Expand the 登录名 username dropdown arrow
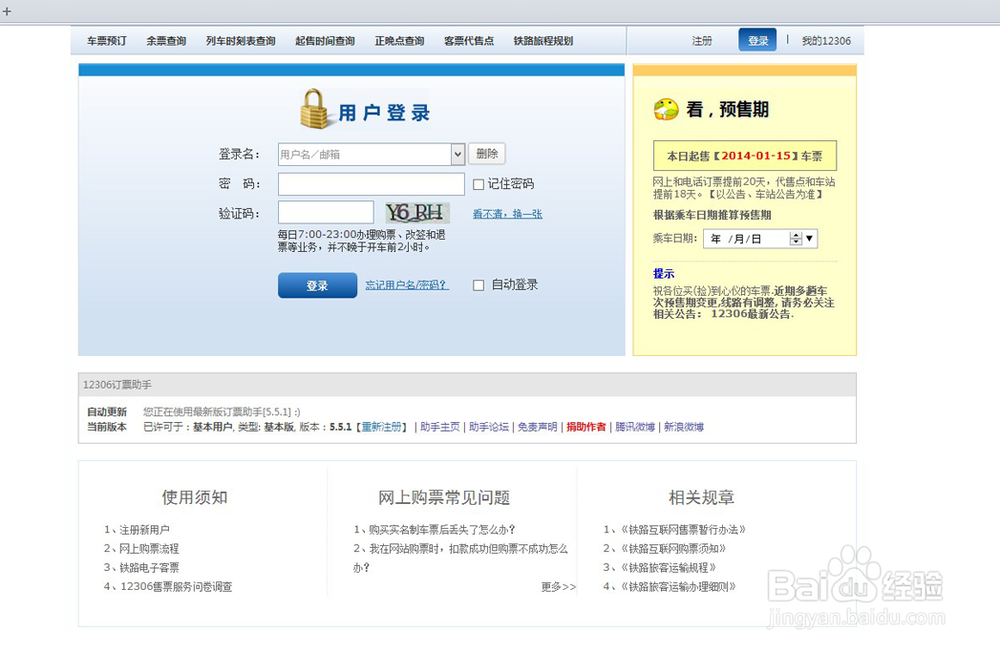 tap(457, 154)
